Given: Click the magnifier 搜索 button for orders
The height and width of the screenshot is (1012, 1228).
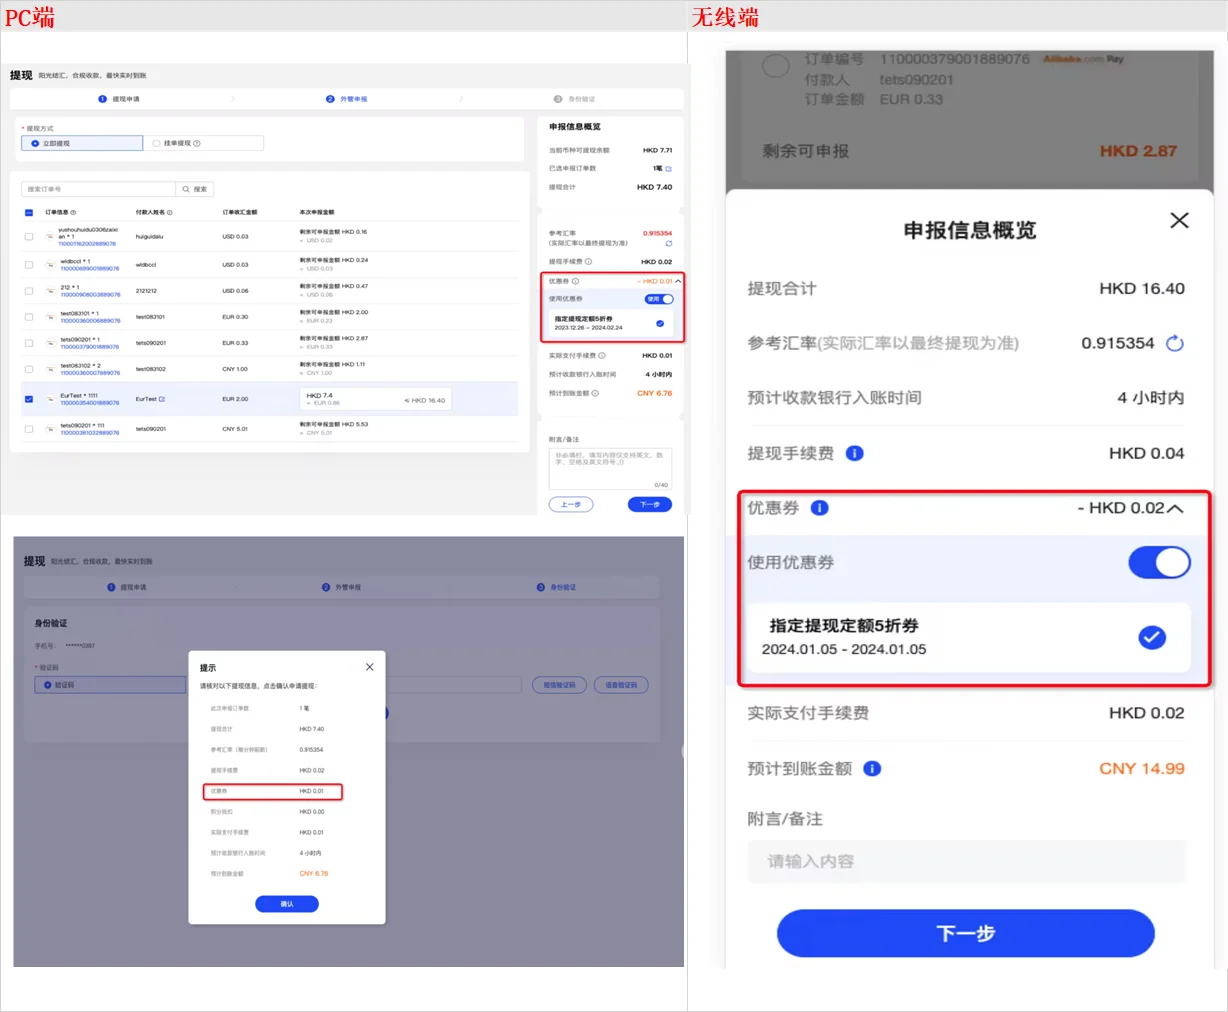Looking at the screenshot, I should click(x=195, y=189).
